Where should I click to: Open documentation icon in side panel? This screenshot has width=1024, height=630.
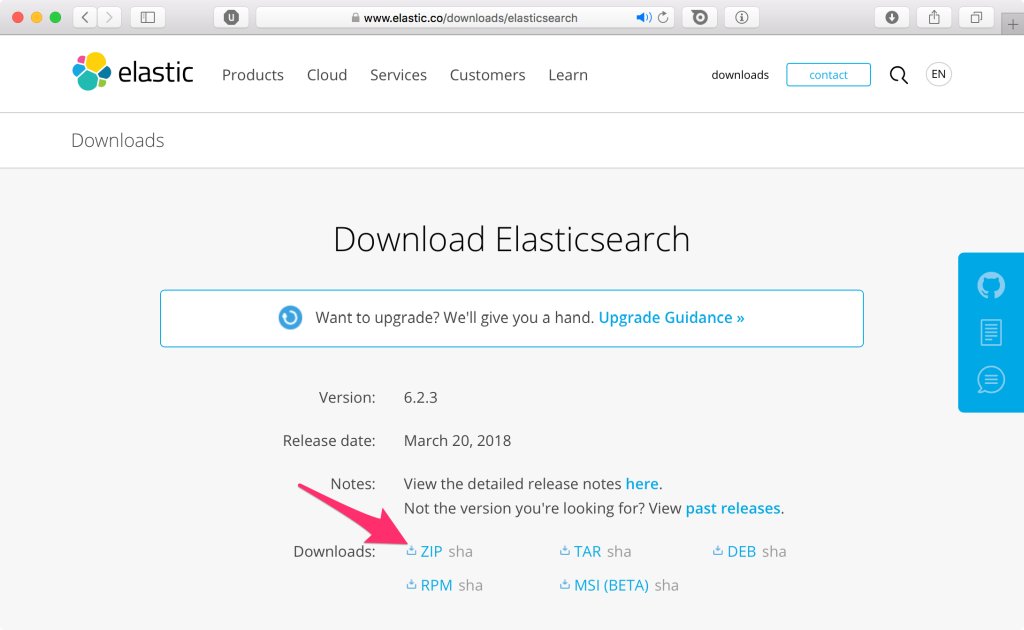991,332
